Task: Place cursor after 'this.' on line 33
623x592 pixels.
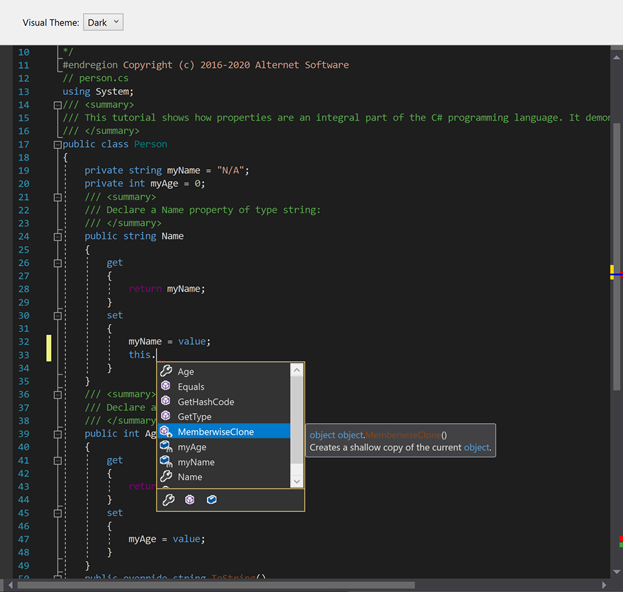Action: [x=157, y=355]
